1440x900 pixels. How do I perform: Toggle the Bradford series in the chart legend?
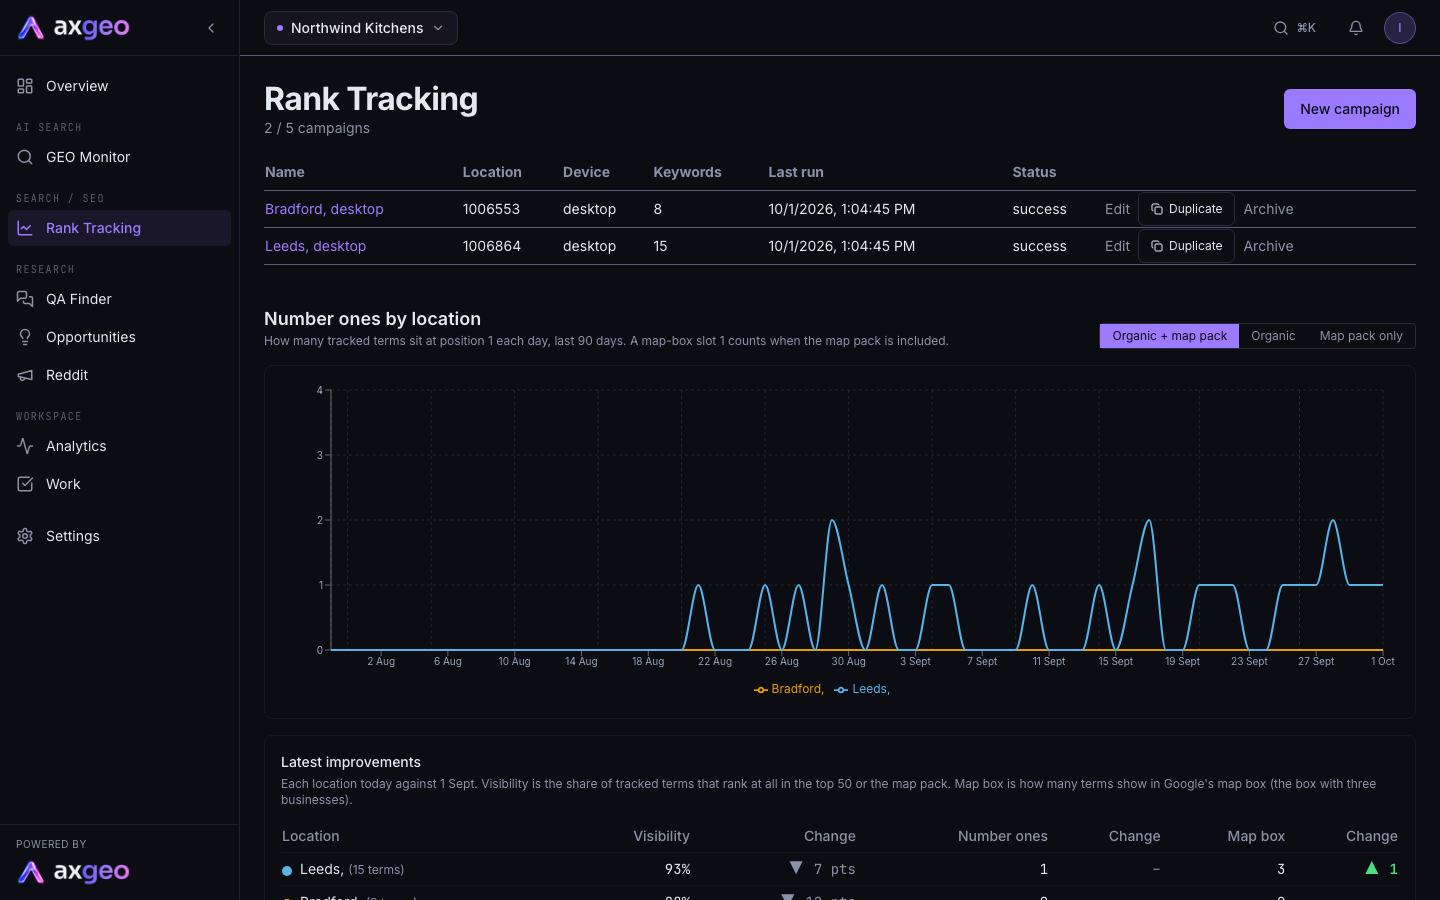click(x=789, y=689)
